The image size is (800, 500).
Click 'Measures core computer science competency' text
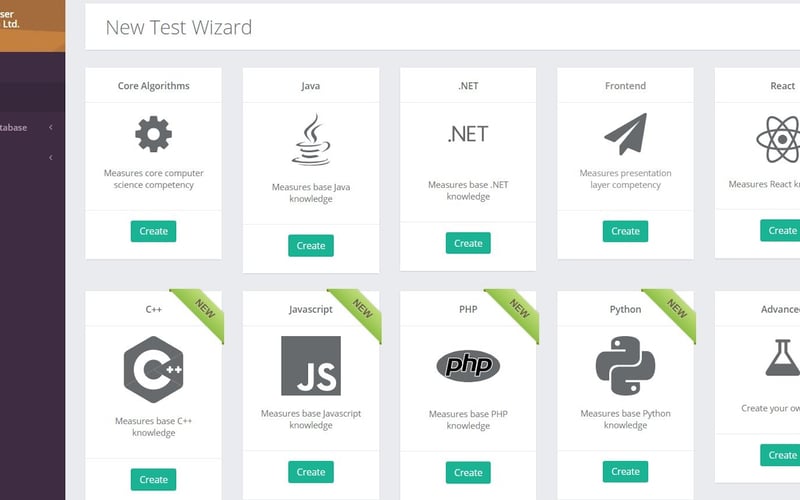pos(154,179)
